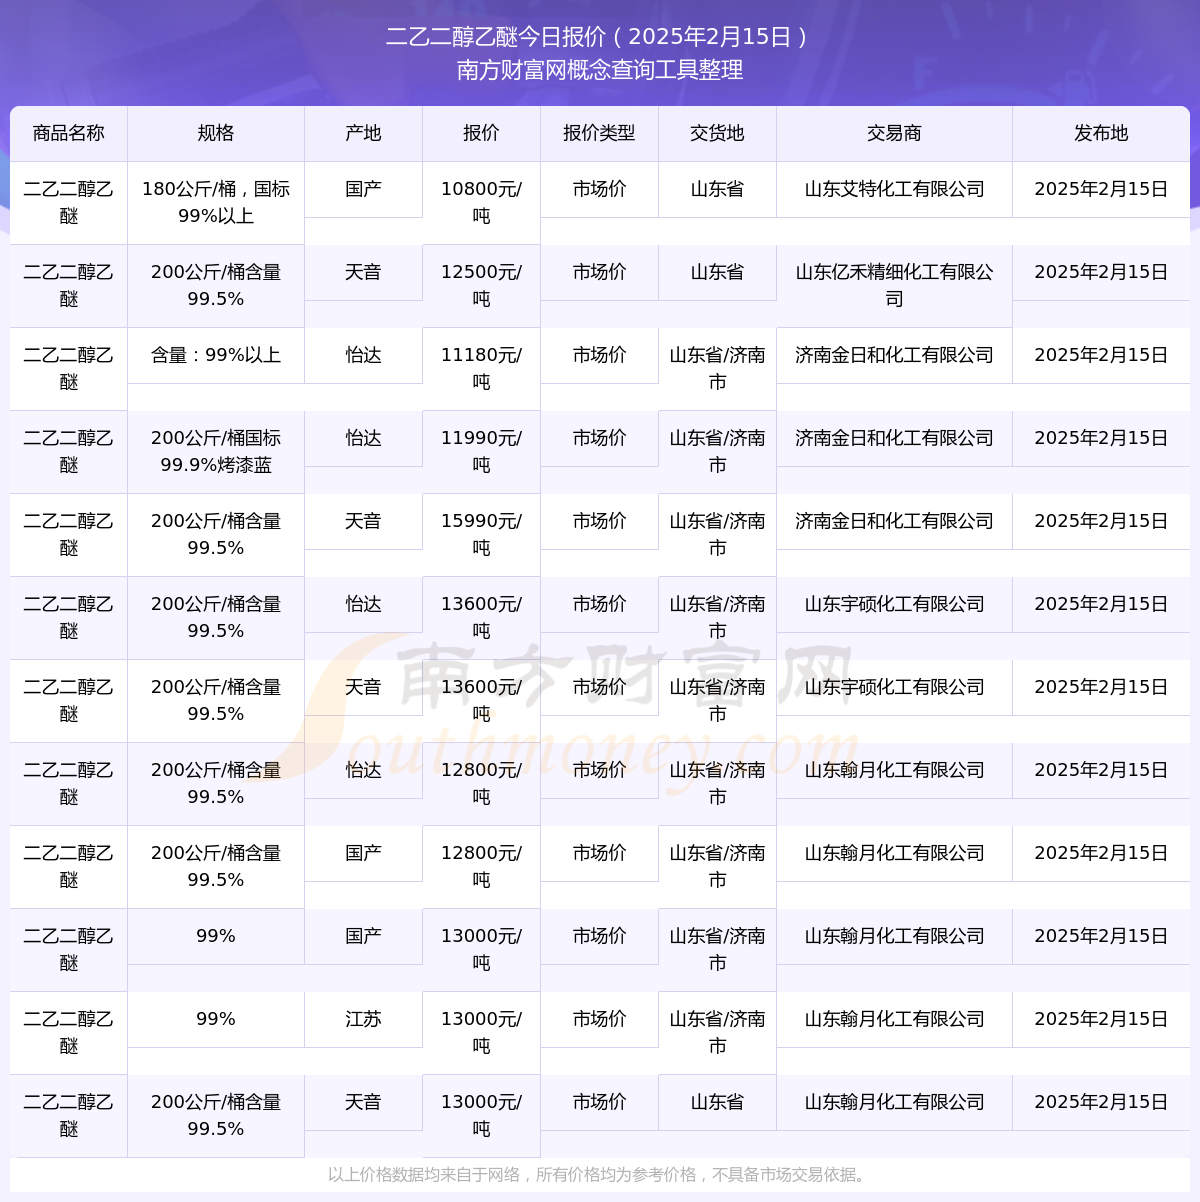The width and height of the screenshot is (1200, 1202).
Task: Click the price 12500元/吨
Action: [x=481, y=285]
